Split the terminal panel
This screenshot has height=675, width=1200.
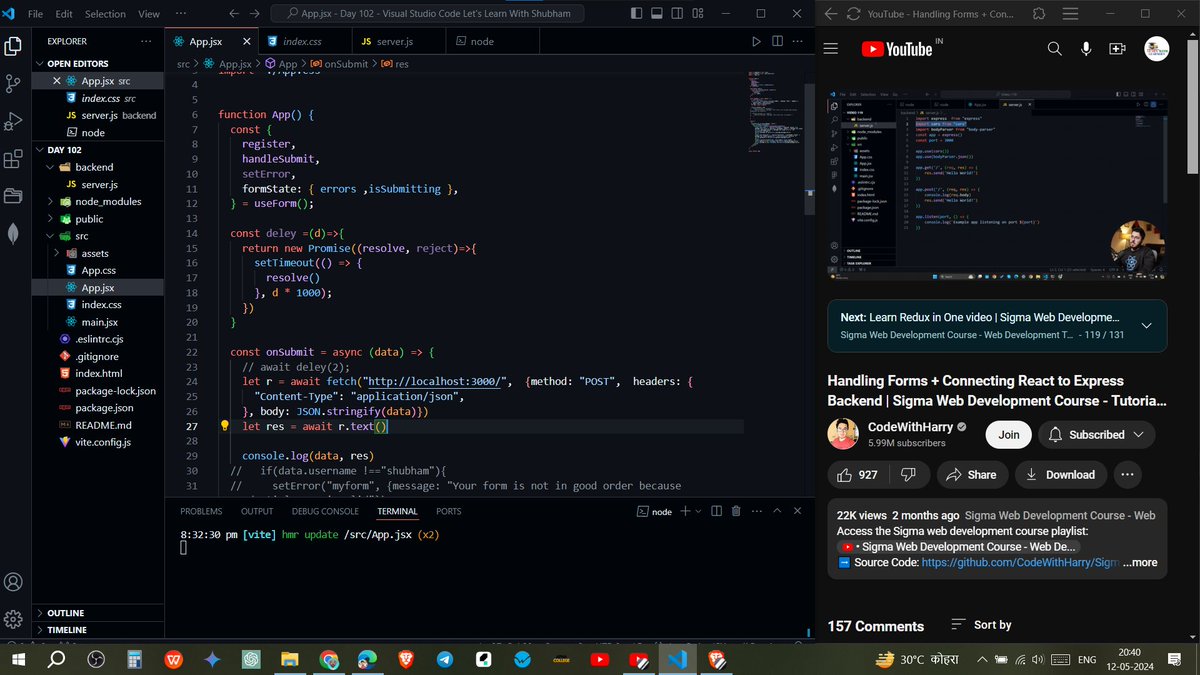point(717,511)
